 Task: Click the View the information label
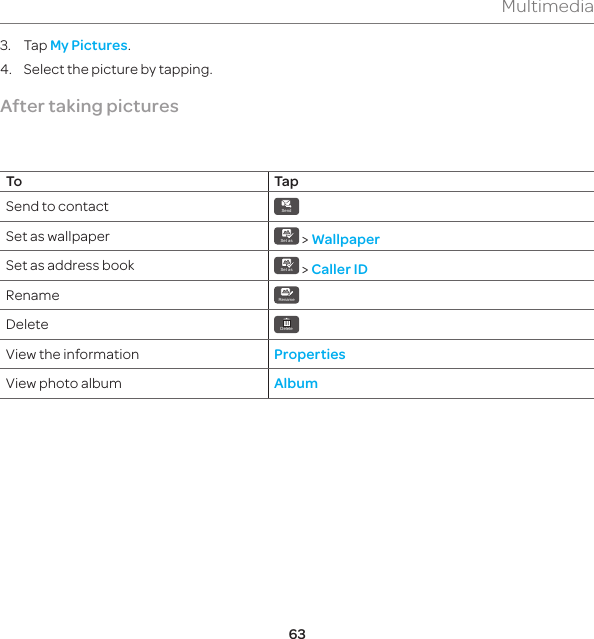[x=72, y=354]
